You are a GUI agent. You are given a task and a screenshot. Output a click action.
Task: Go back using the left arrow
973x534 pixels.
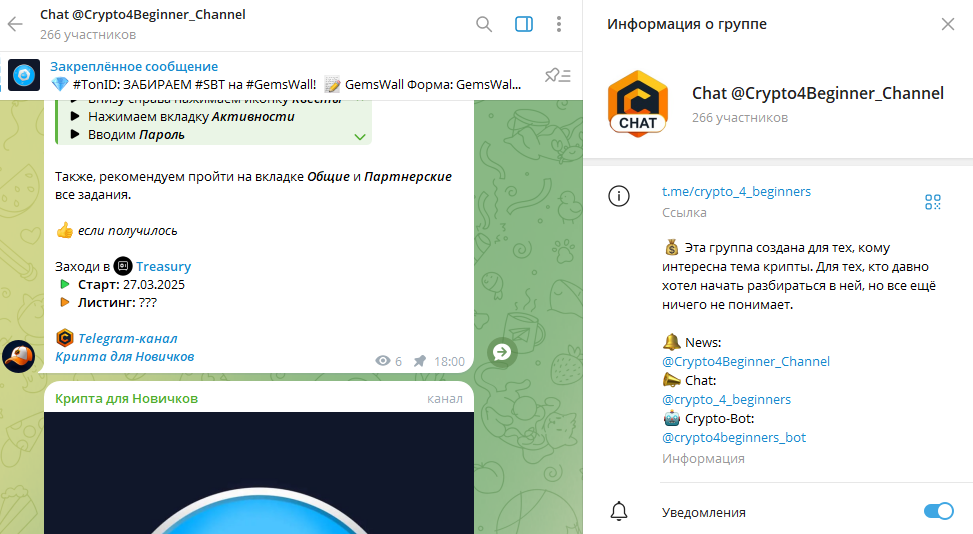pyautogui.click(x=15, y=24)
